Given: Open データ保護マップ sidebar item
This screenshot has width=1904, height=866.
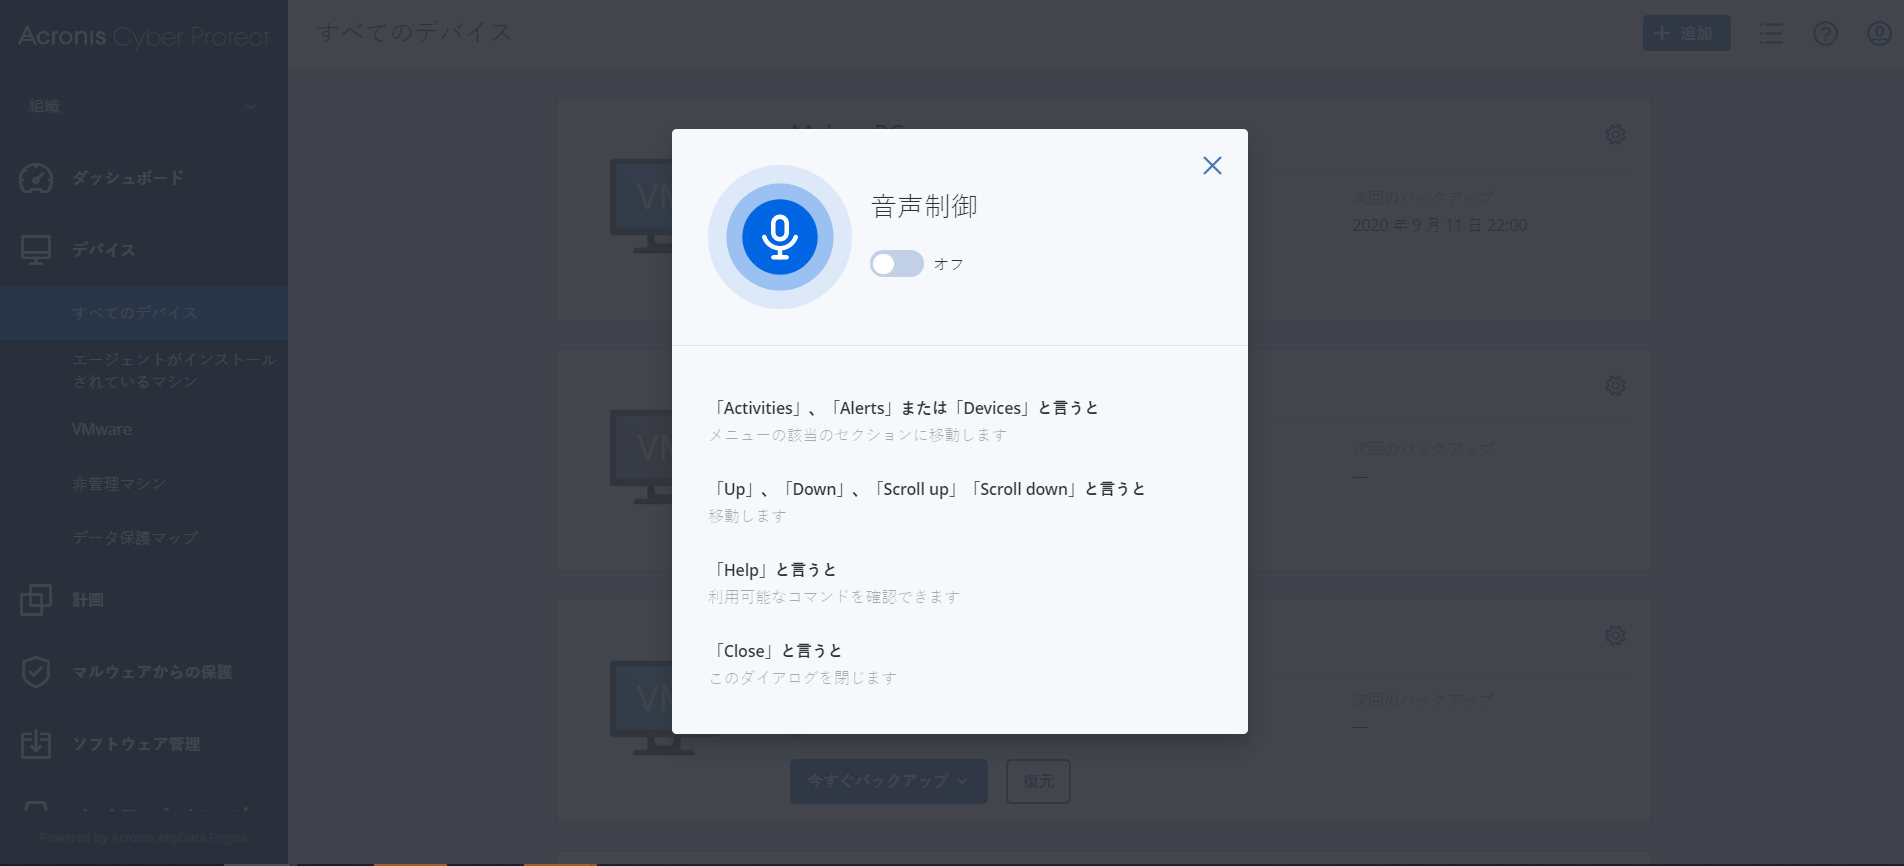Looking at the screenshot, I should 135,538.
